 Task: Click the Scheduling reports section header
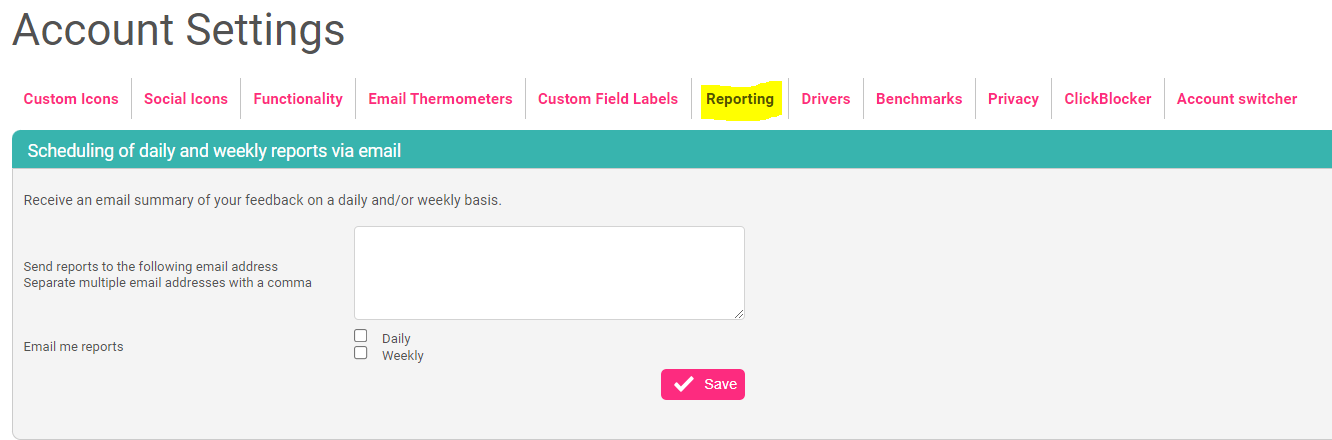[672, 151]
